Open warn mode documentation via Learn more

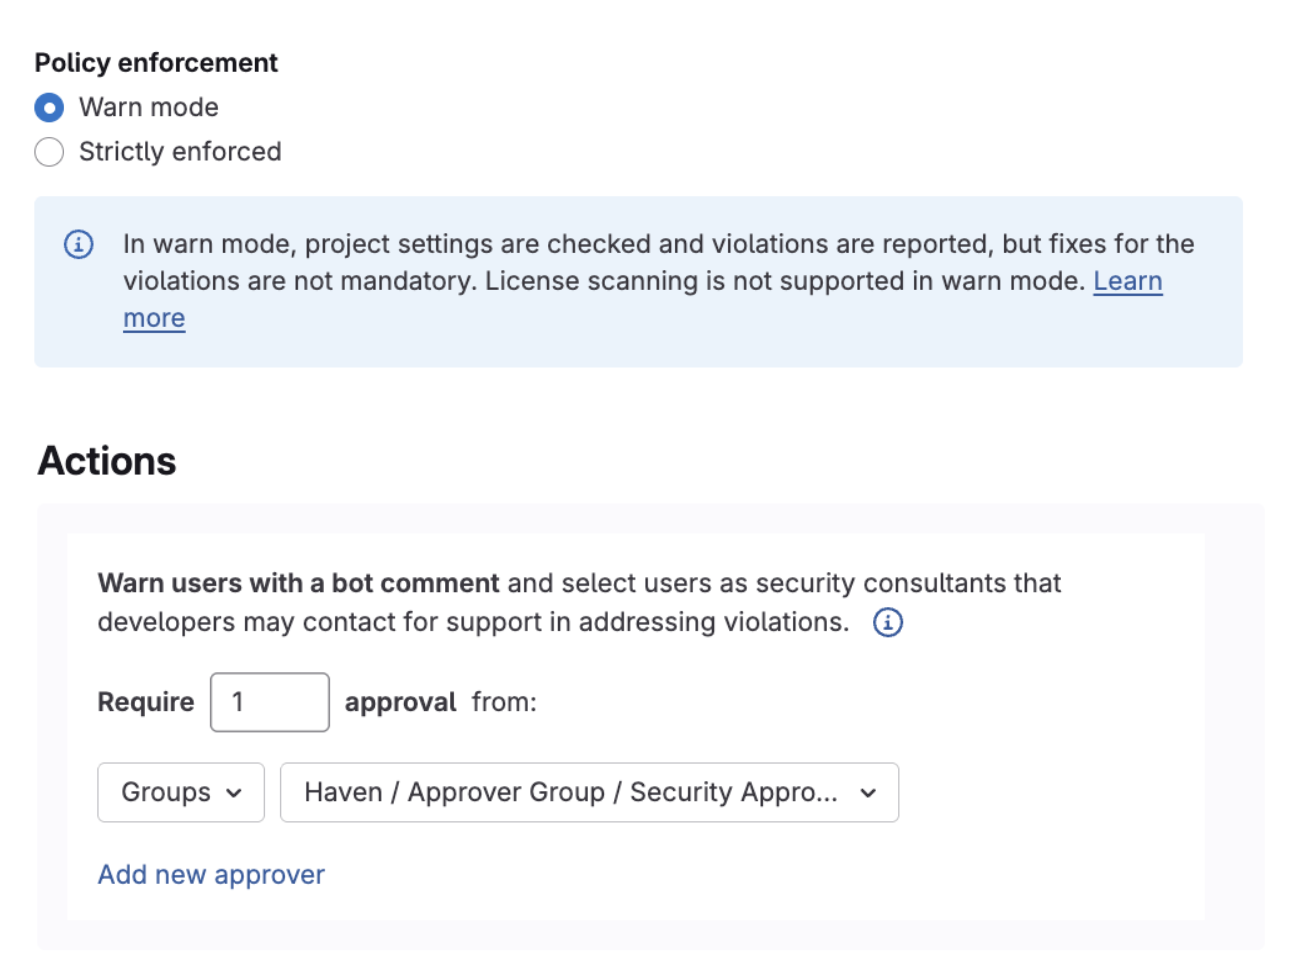coord(1128,281)
